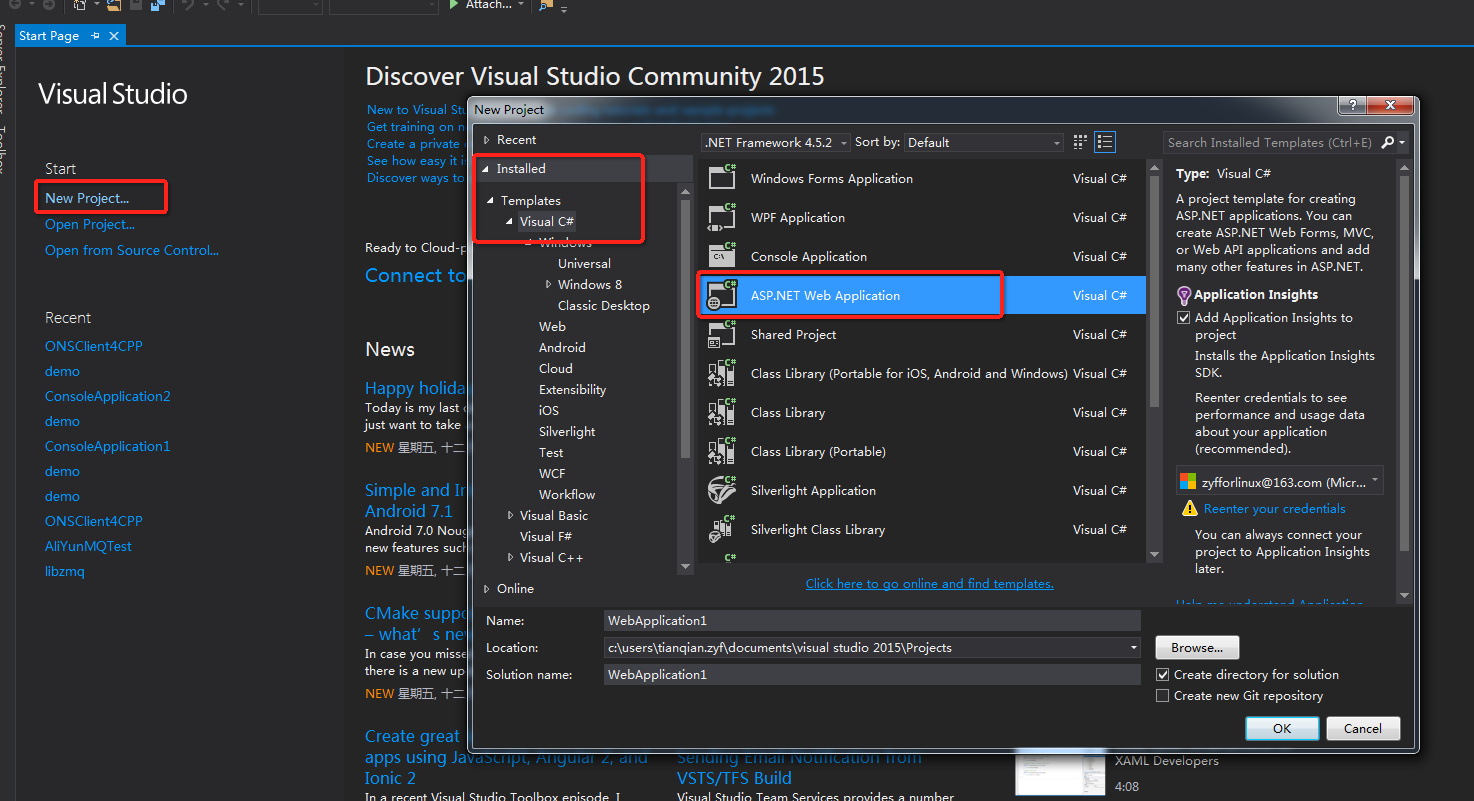The width and height of the screenshot is (1474, 801).
Task: Click the green Attach play icon in toolbar
Action: click(454, 4)
